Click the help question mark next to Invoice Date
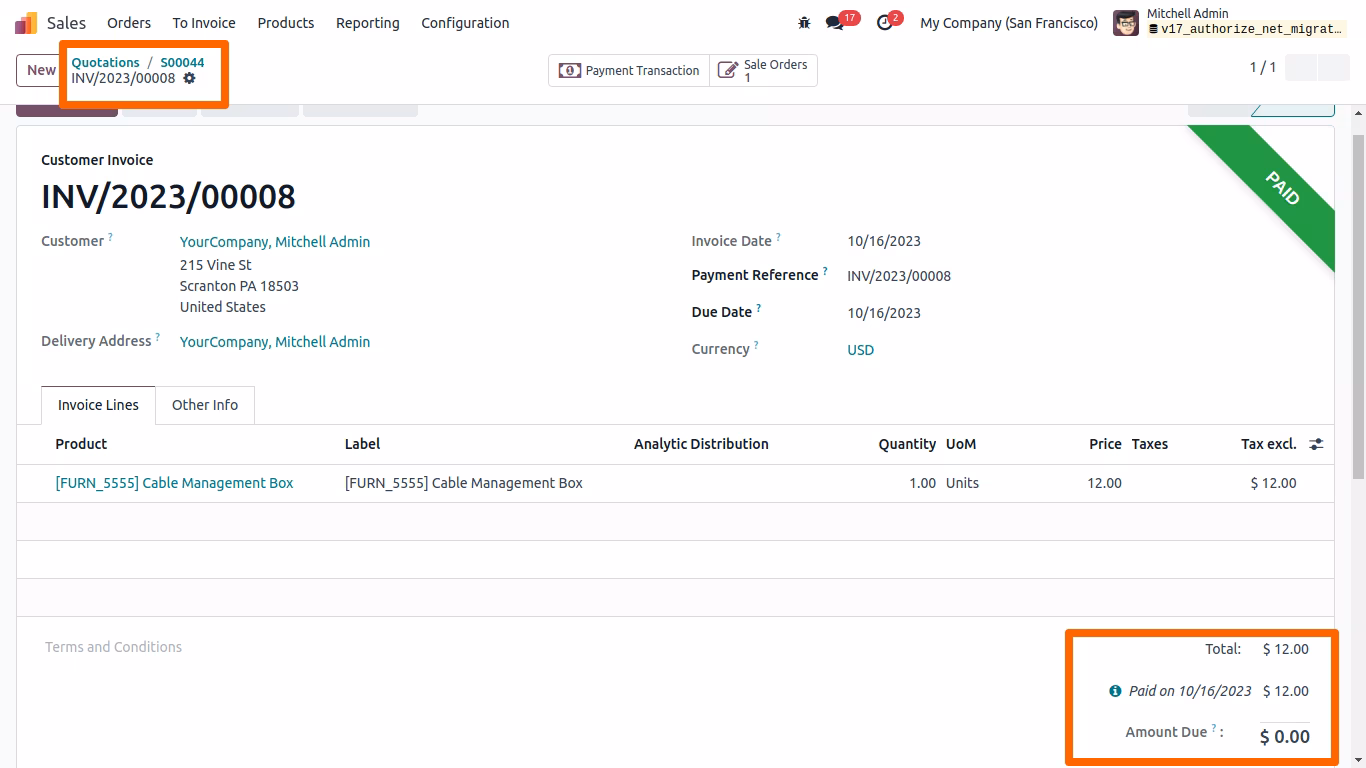 click(779, 237)
